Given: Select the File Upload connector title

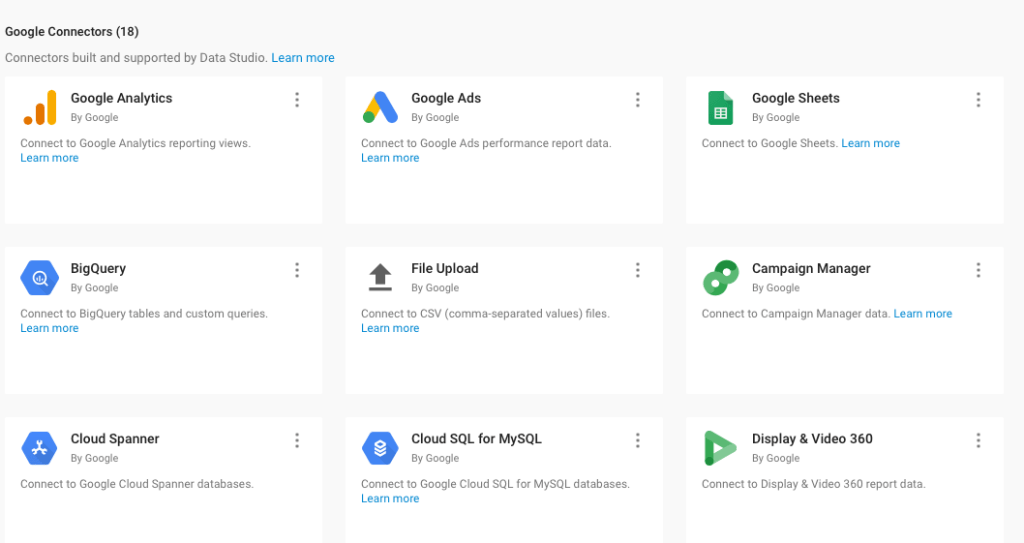Looking at the screenshot, I should click(x=444, y=269).
